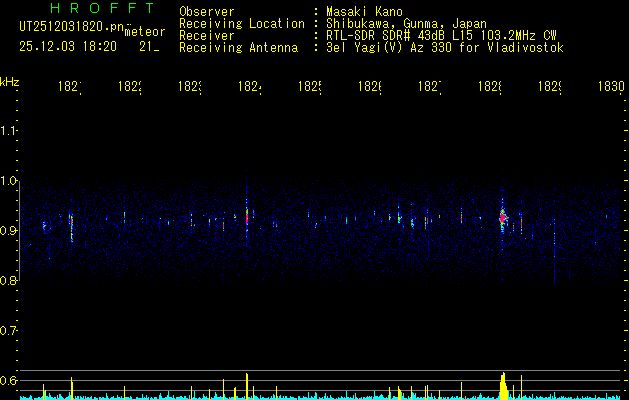Click the 1824 time axis label
Image resolution: width=629 pixels, height=400 pixels.
(250, 87)
